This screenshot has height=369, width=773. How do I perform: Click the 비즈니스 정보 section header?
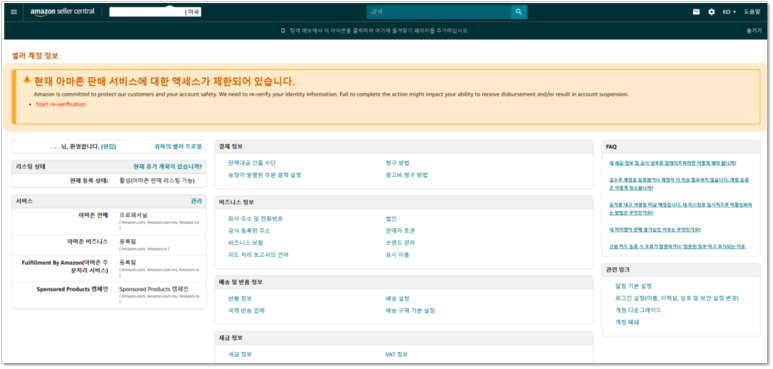coord(236,202)
